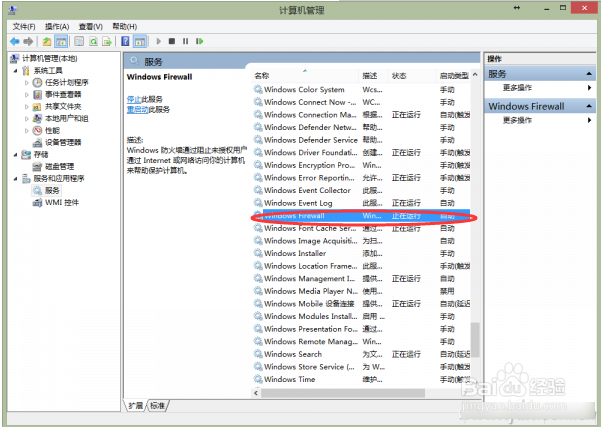The image size is (601, 427).
Task: Select the Windows Firewall service row
Action: [361, 216]
